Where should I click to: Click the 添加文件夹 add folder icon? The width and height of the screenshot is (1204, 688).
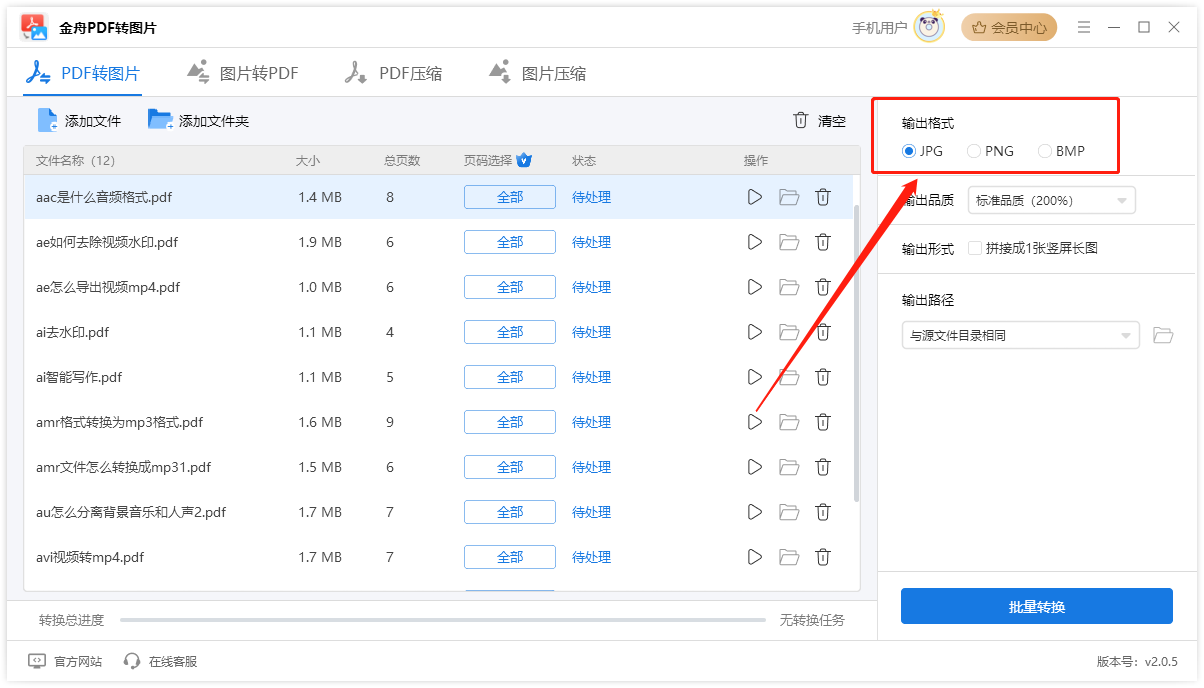(159, 119)
